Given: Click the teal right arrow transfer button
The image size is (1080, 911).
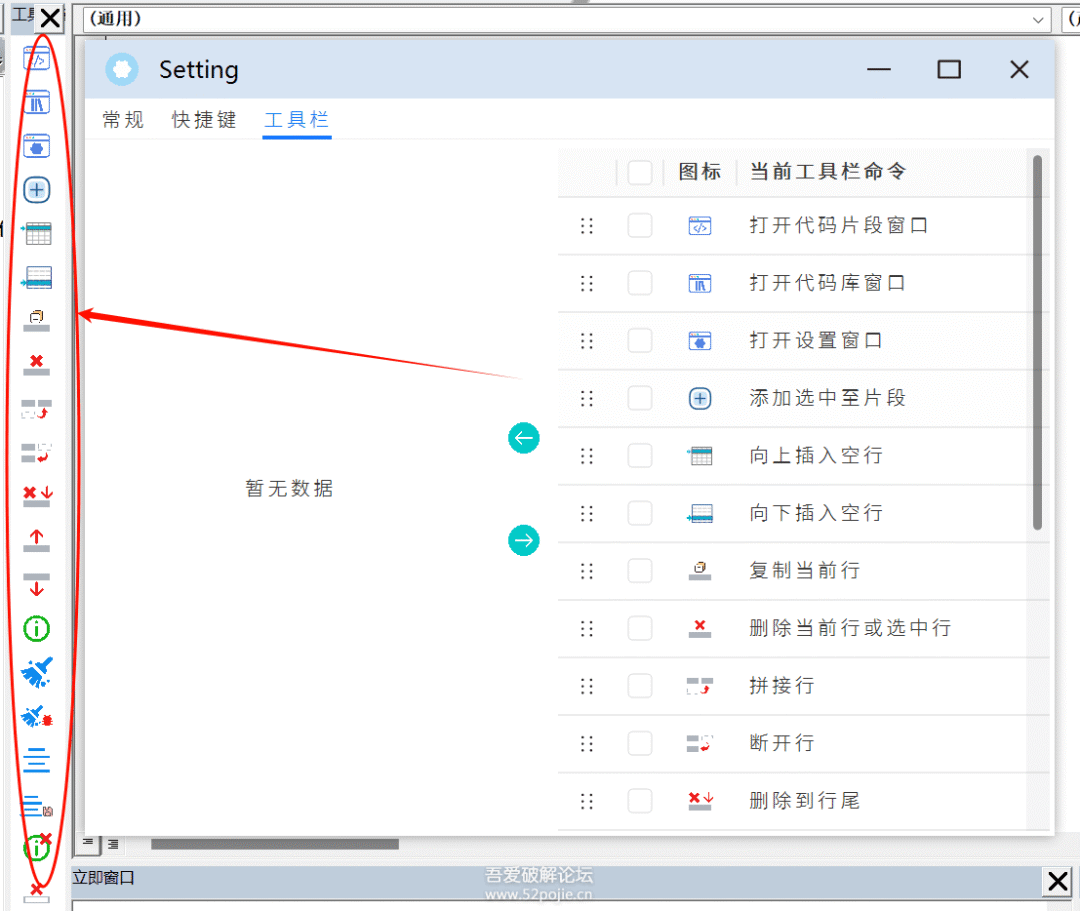Looking at the screenshot, I should click(x=523, y=541).
